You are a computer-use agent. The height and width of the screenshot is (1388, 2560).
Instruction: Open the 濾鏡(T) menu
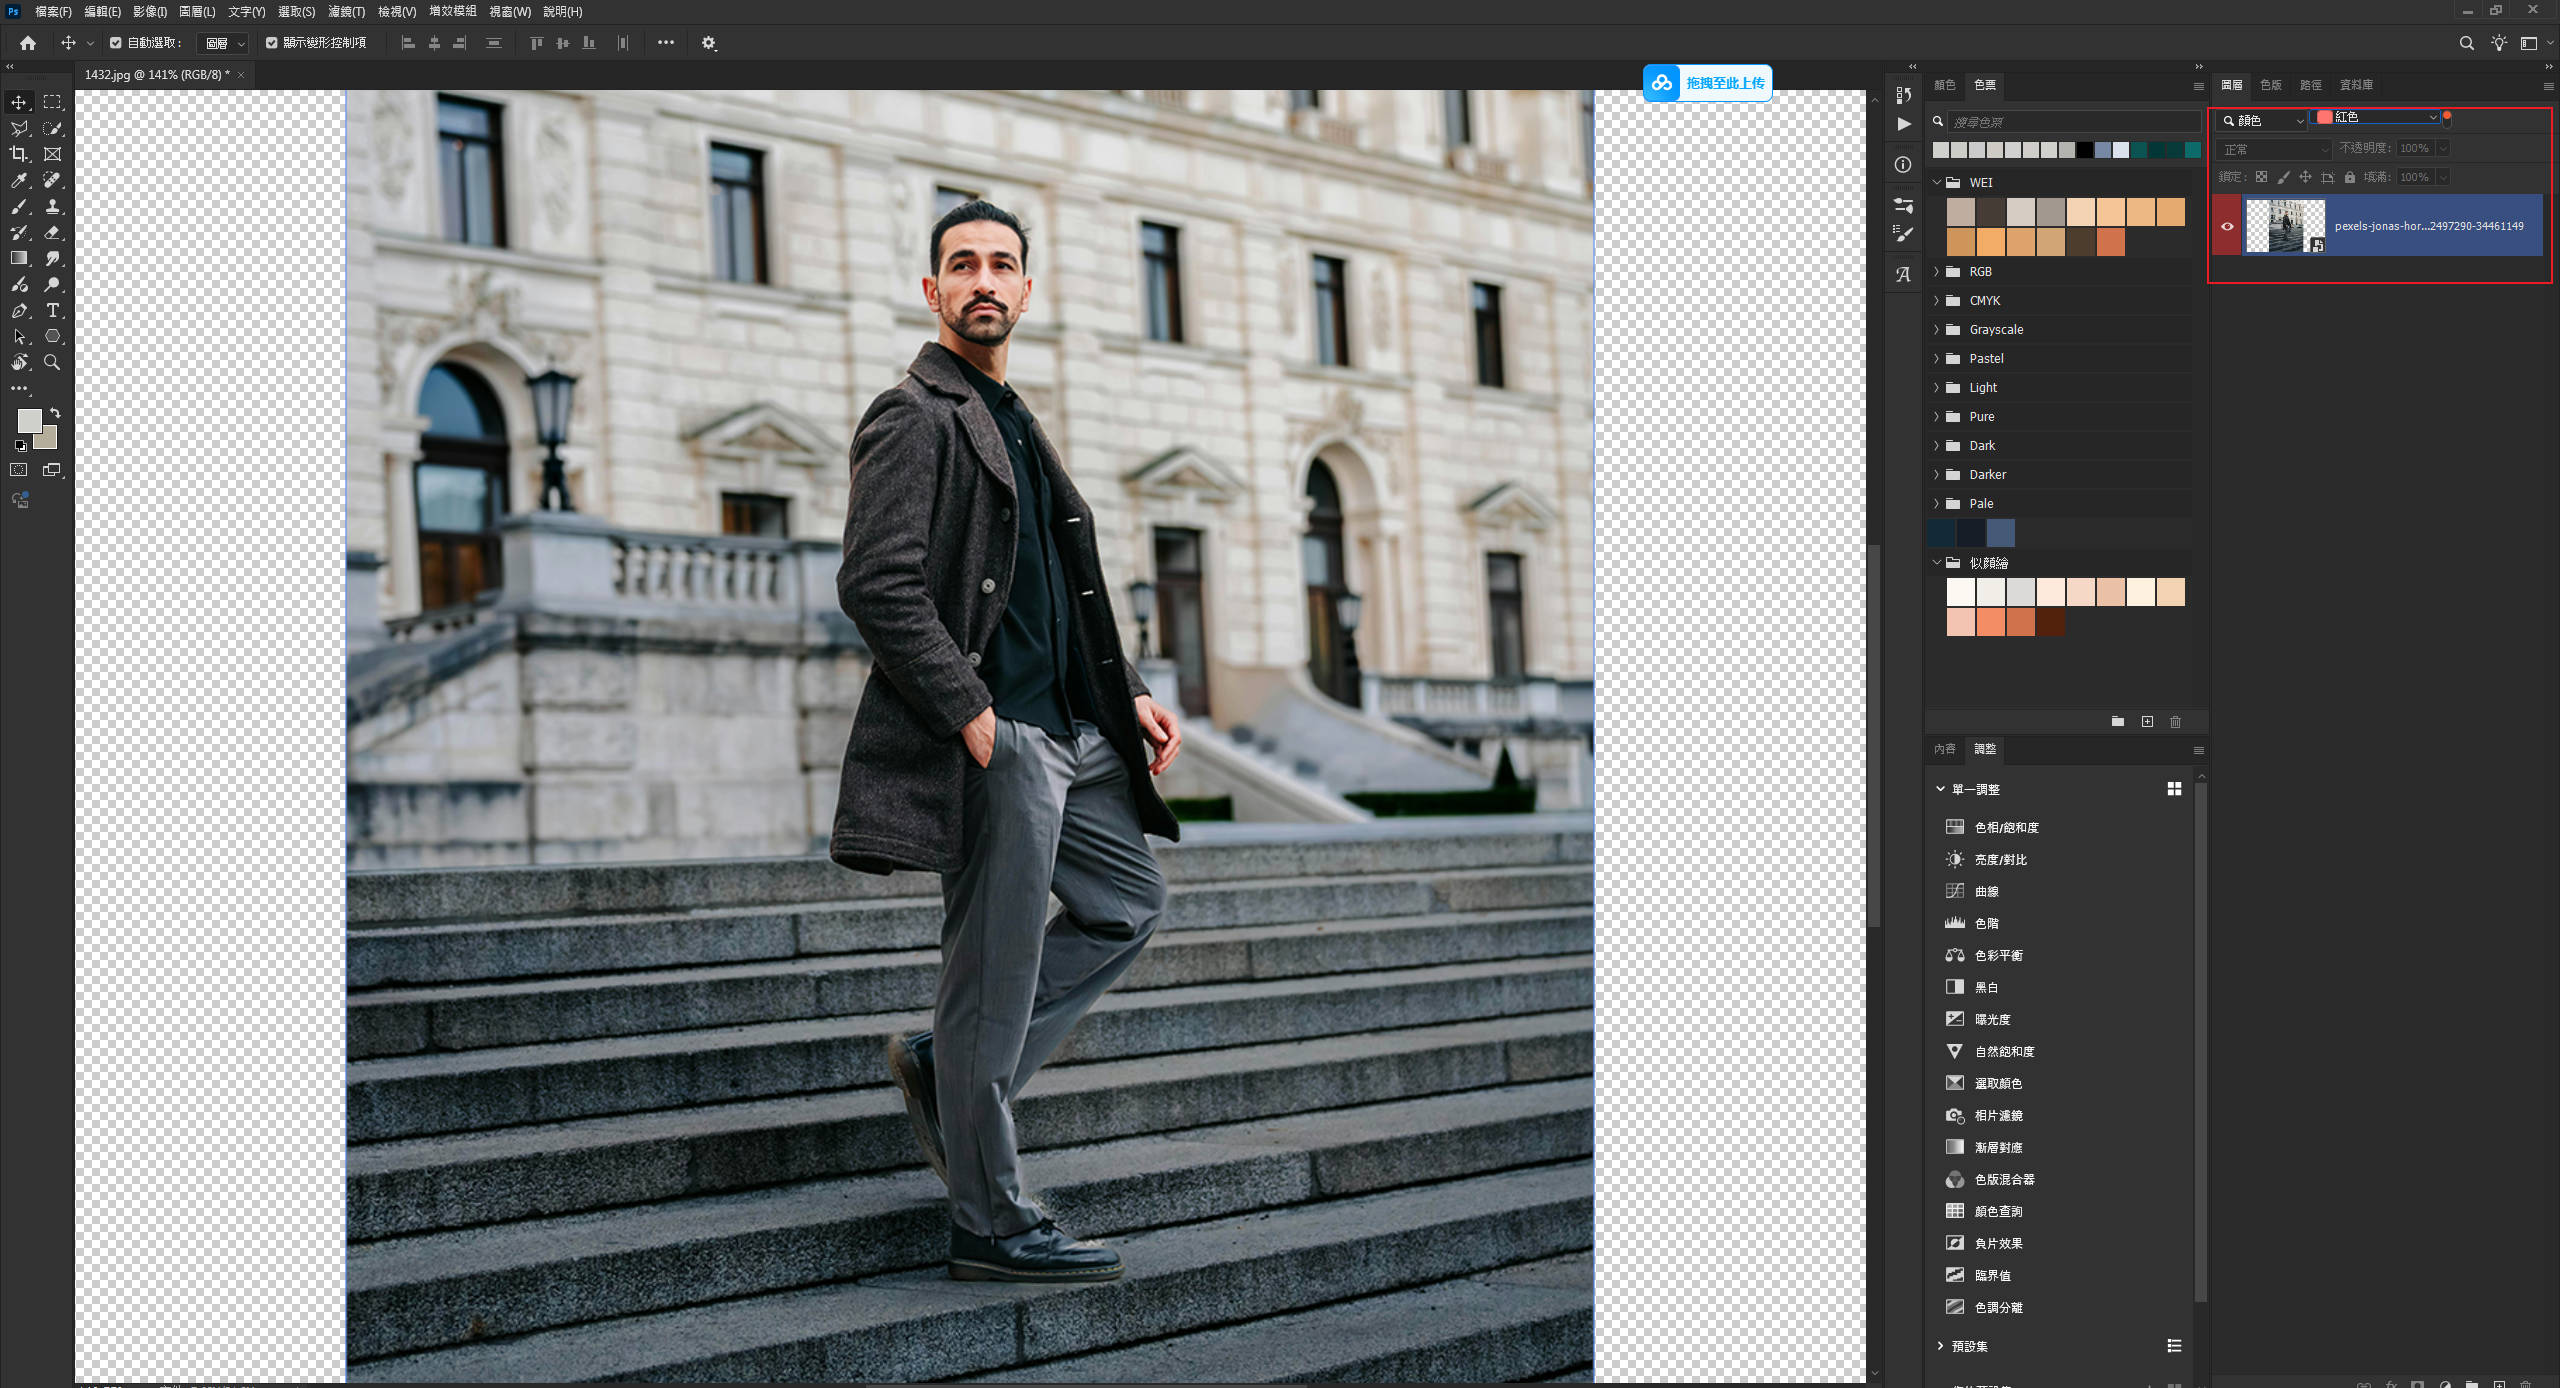click(346, 12)
